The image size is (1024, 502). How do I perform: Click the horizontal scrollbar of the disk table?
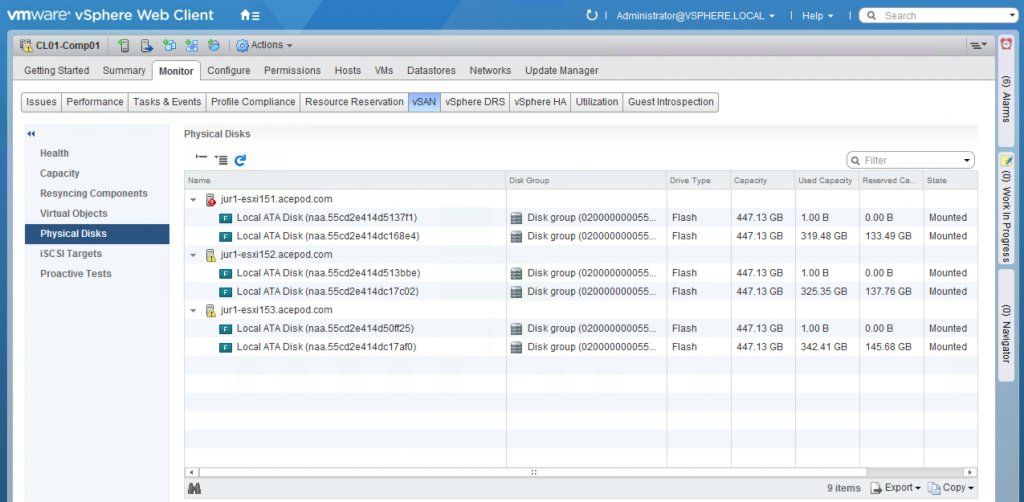[533, 471]
